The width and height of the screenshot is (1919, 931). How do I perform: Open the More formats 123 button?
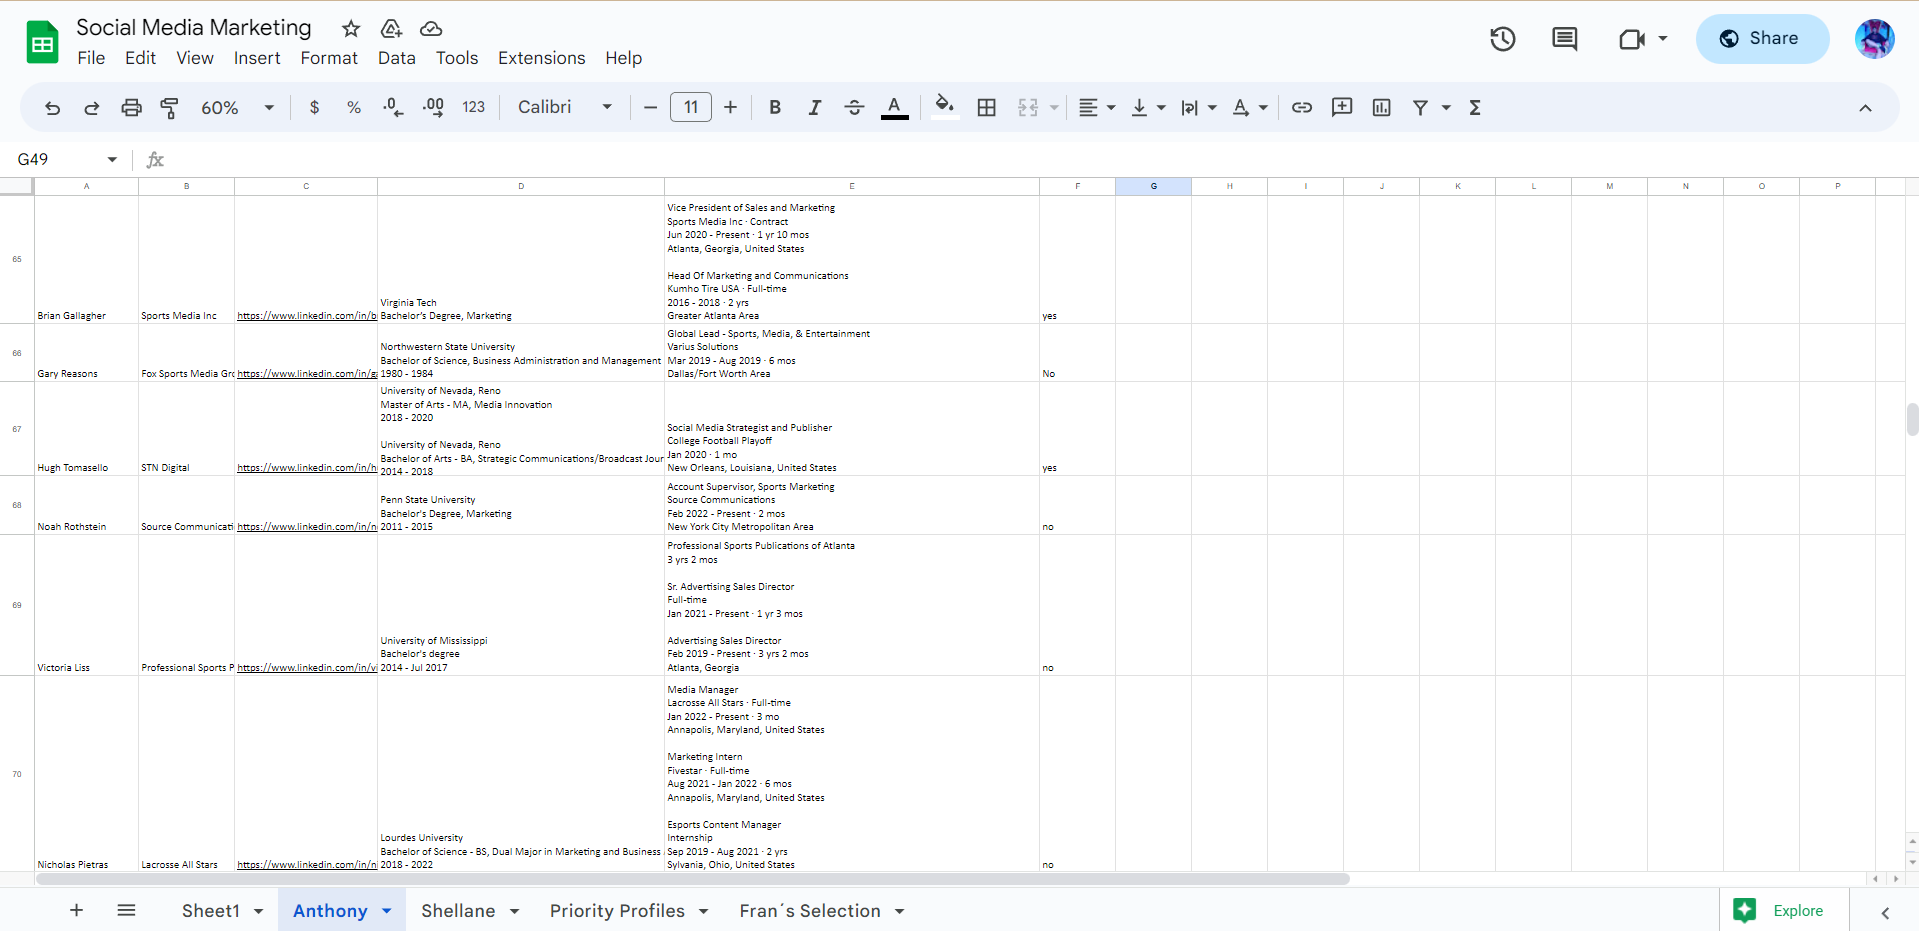coord(474,108)
